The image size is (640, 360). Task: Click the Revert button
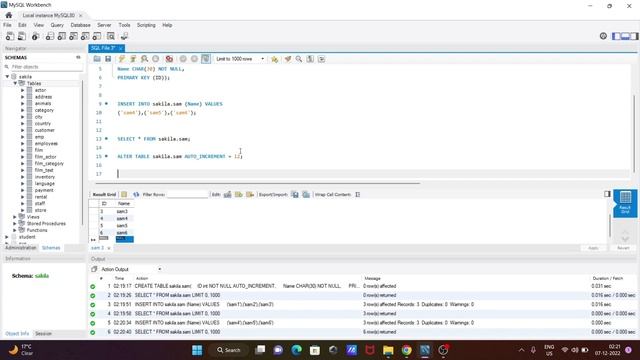coord(623,248)
